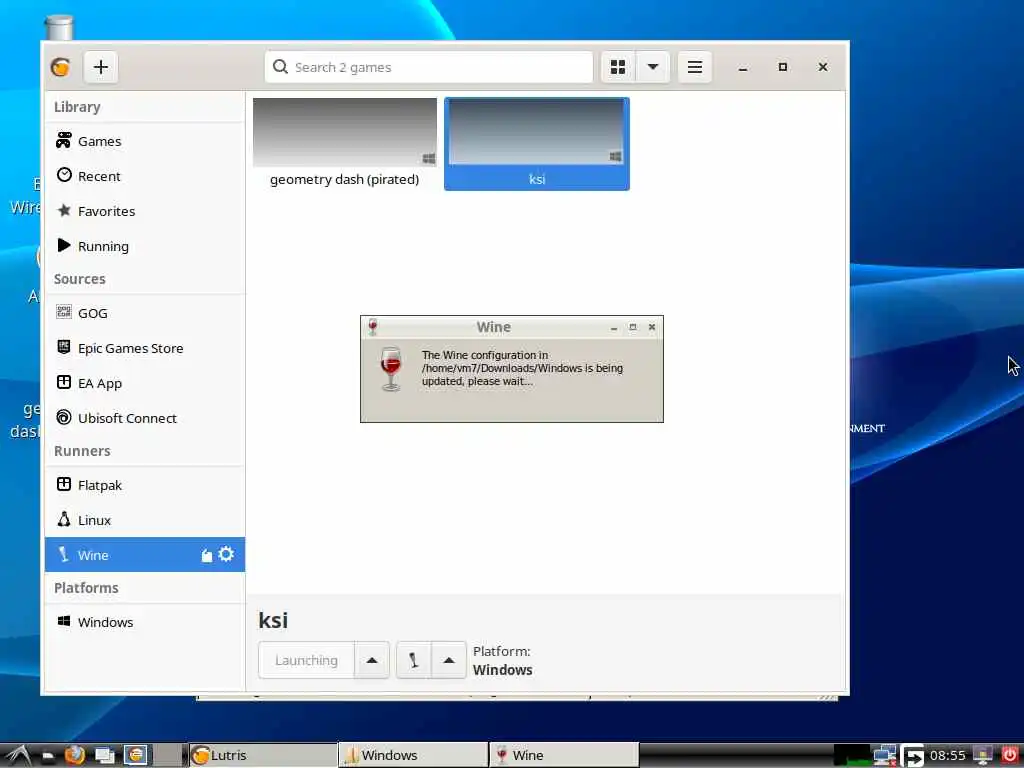Add a new game with the plus button
Image resolution: width=1024 pixels, height=768 pixels.
pos(101,67)
